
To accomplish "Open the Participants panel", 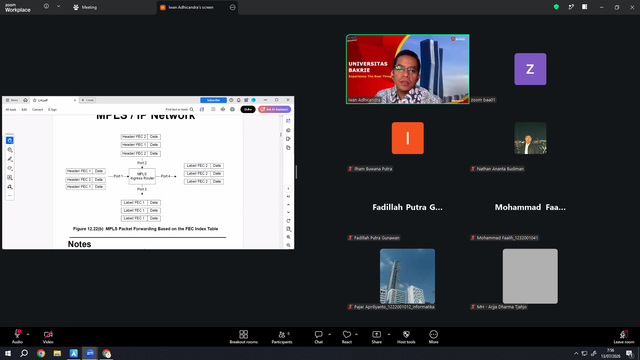I will [282, 337].
